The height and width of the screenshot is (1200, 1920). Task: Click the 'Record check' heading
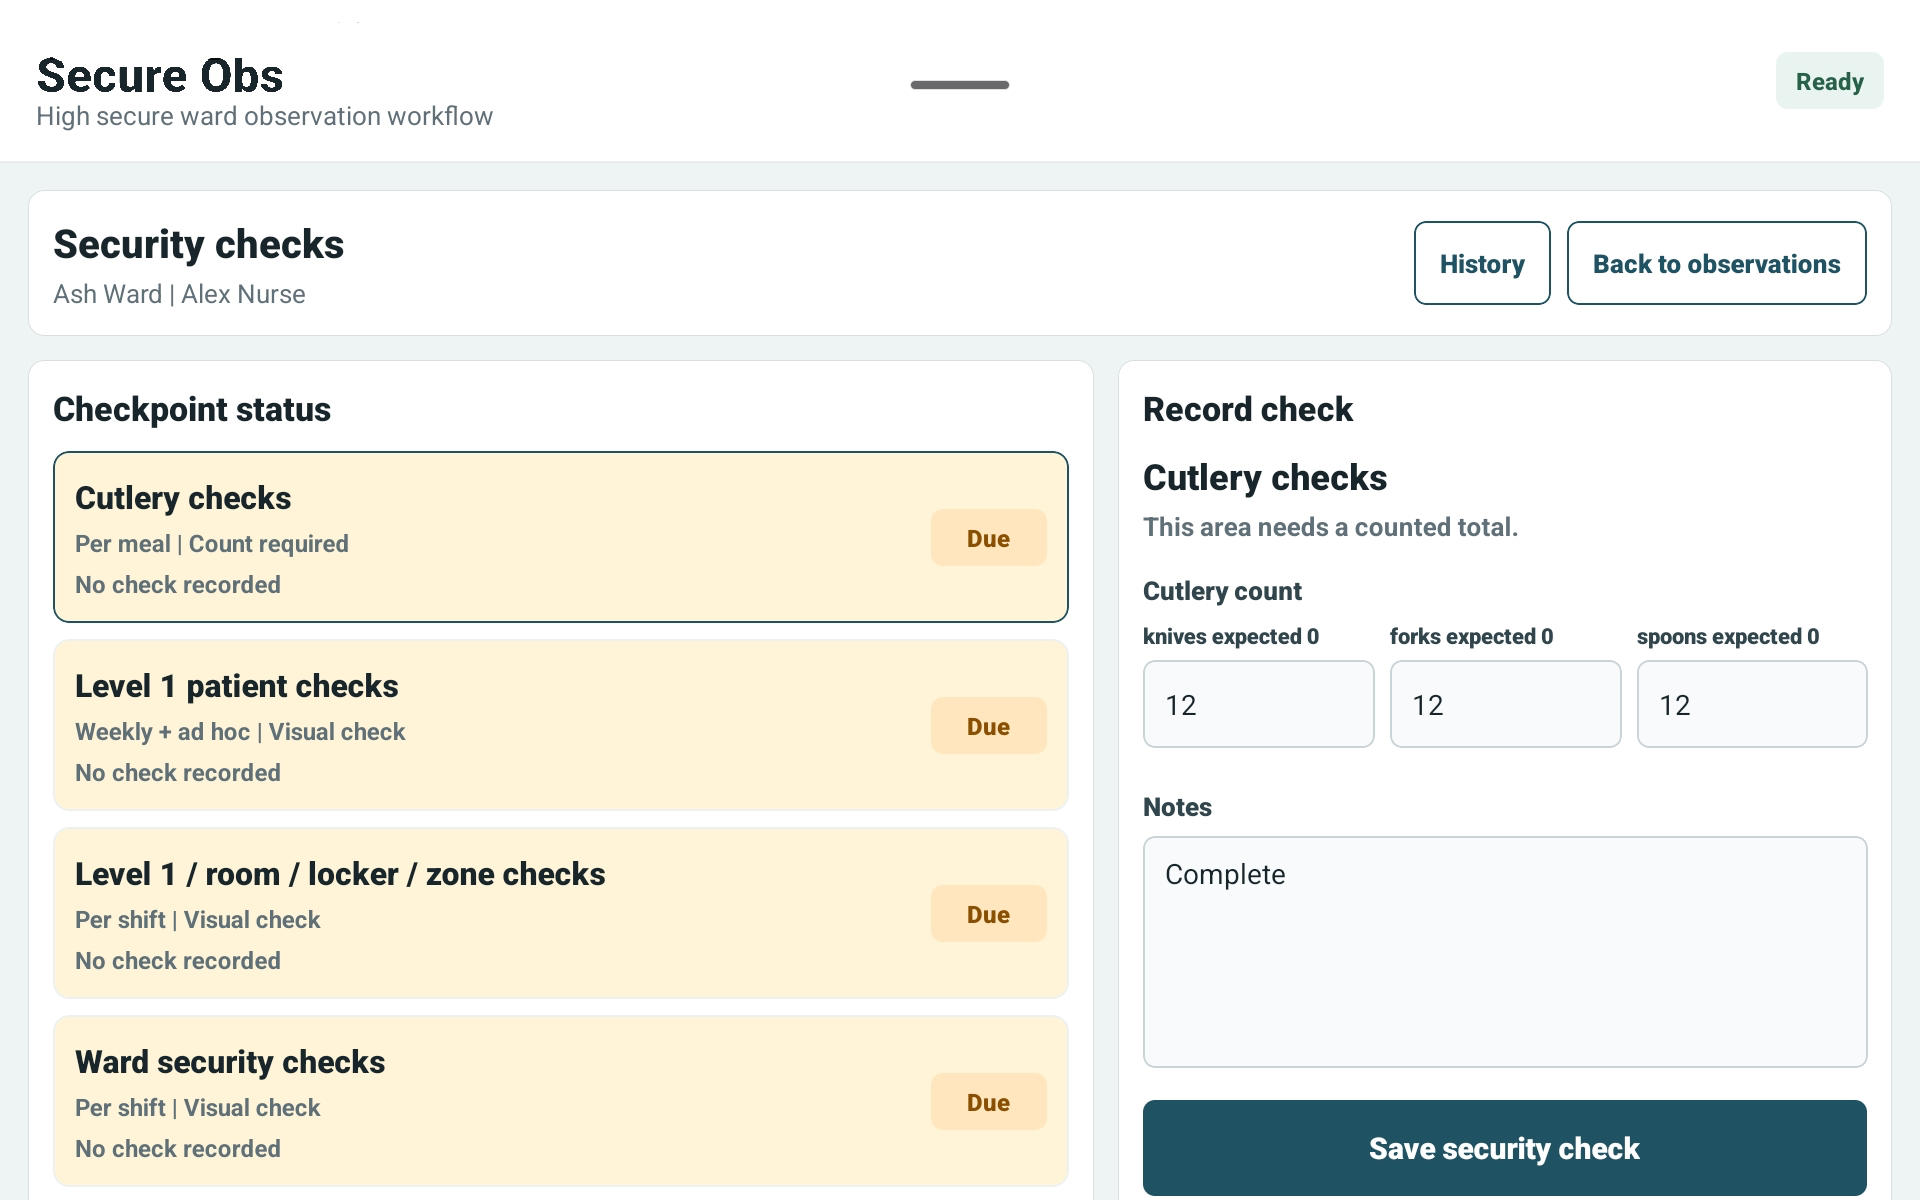click(x=1247, y=409)
